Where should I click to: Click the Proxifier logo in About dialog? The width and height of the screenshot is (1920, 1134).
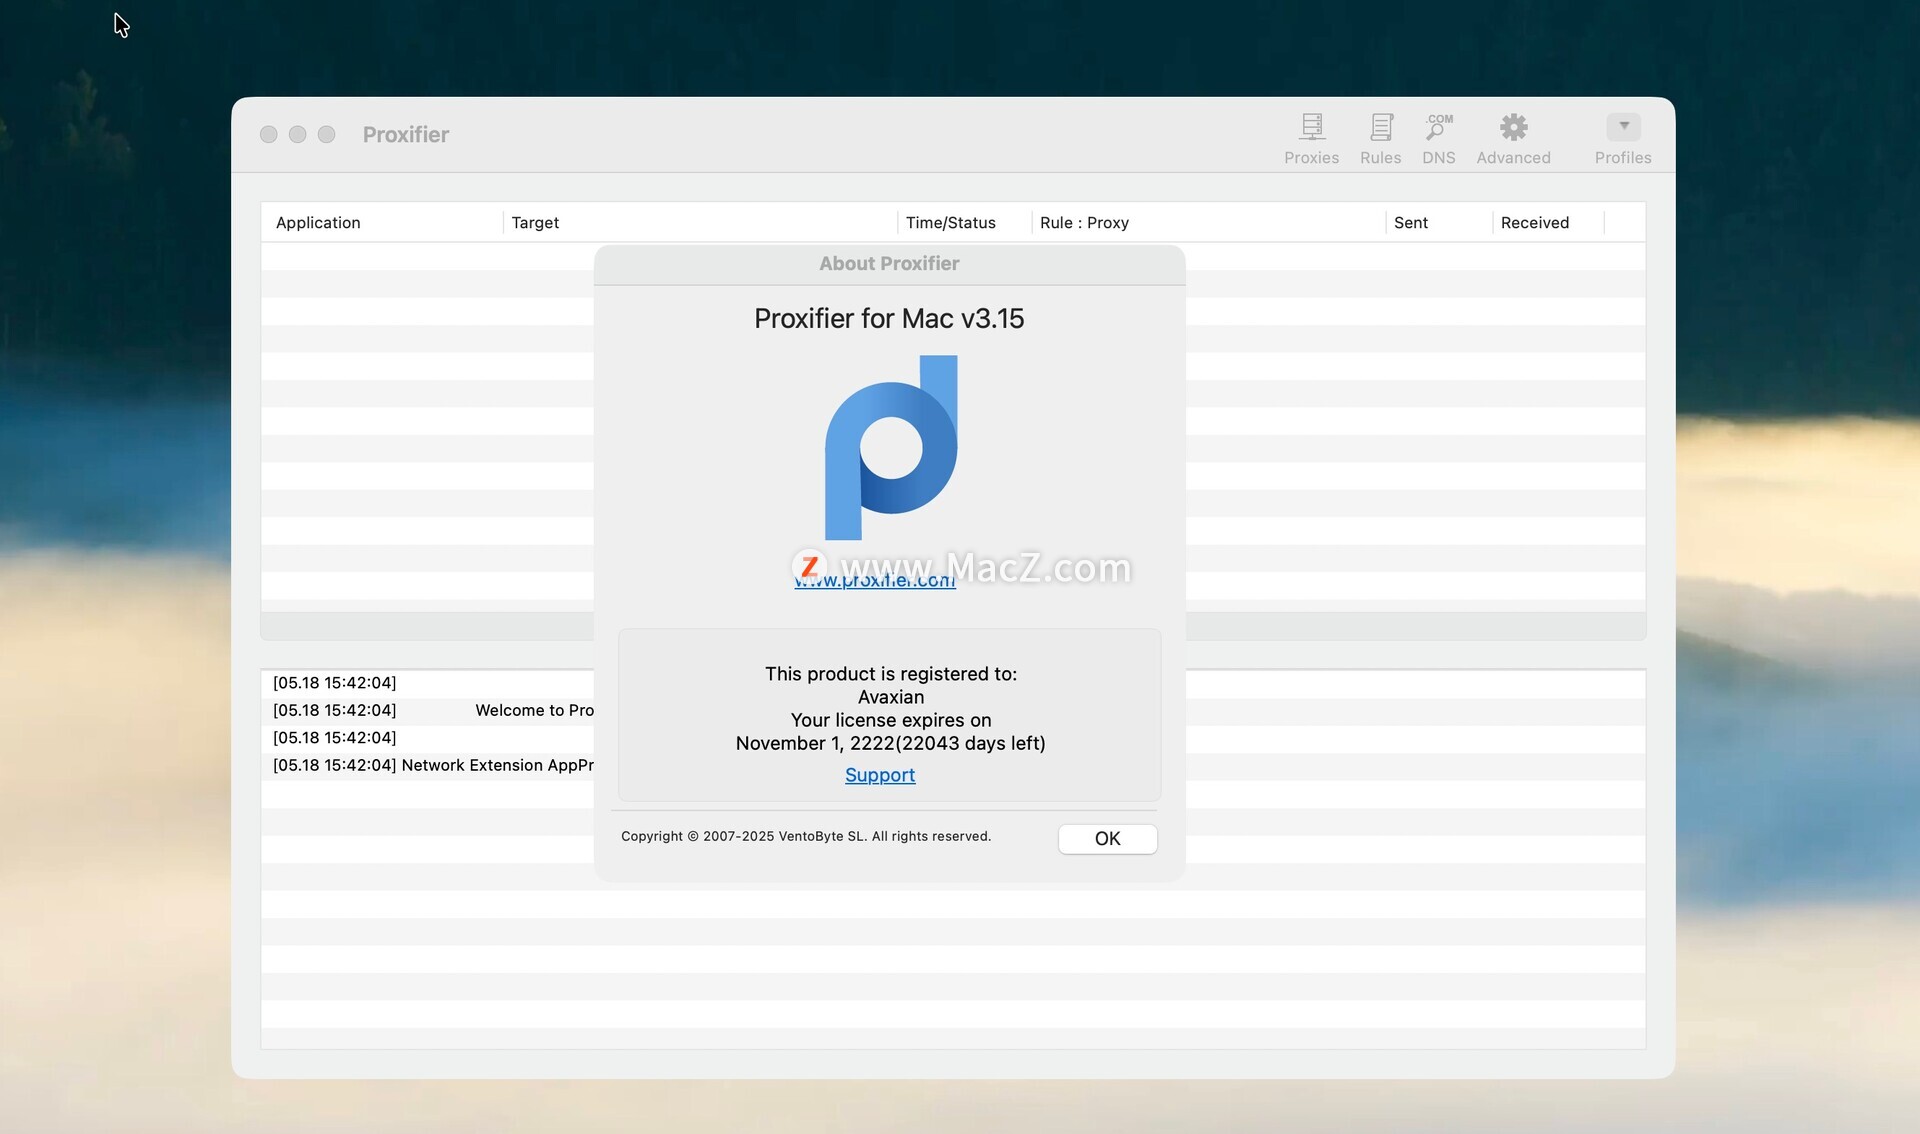(891, 448)
